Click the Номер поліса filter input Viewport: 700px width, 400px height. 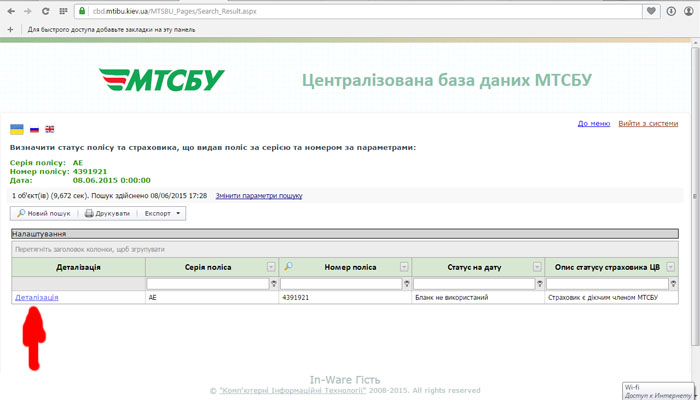point(341,283)
